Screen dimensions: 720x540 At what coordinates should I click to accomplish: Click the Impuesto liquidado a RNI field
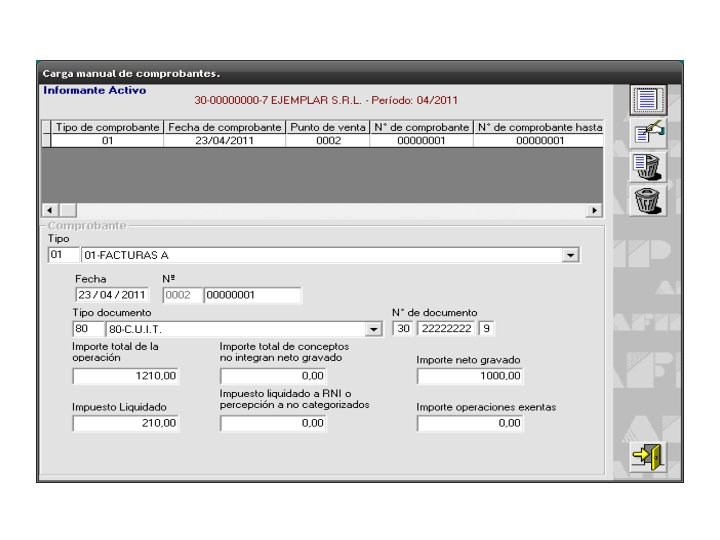pyautogui.click(x=273, y=423)
